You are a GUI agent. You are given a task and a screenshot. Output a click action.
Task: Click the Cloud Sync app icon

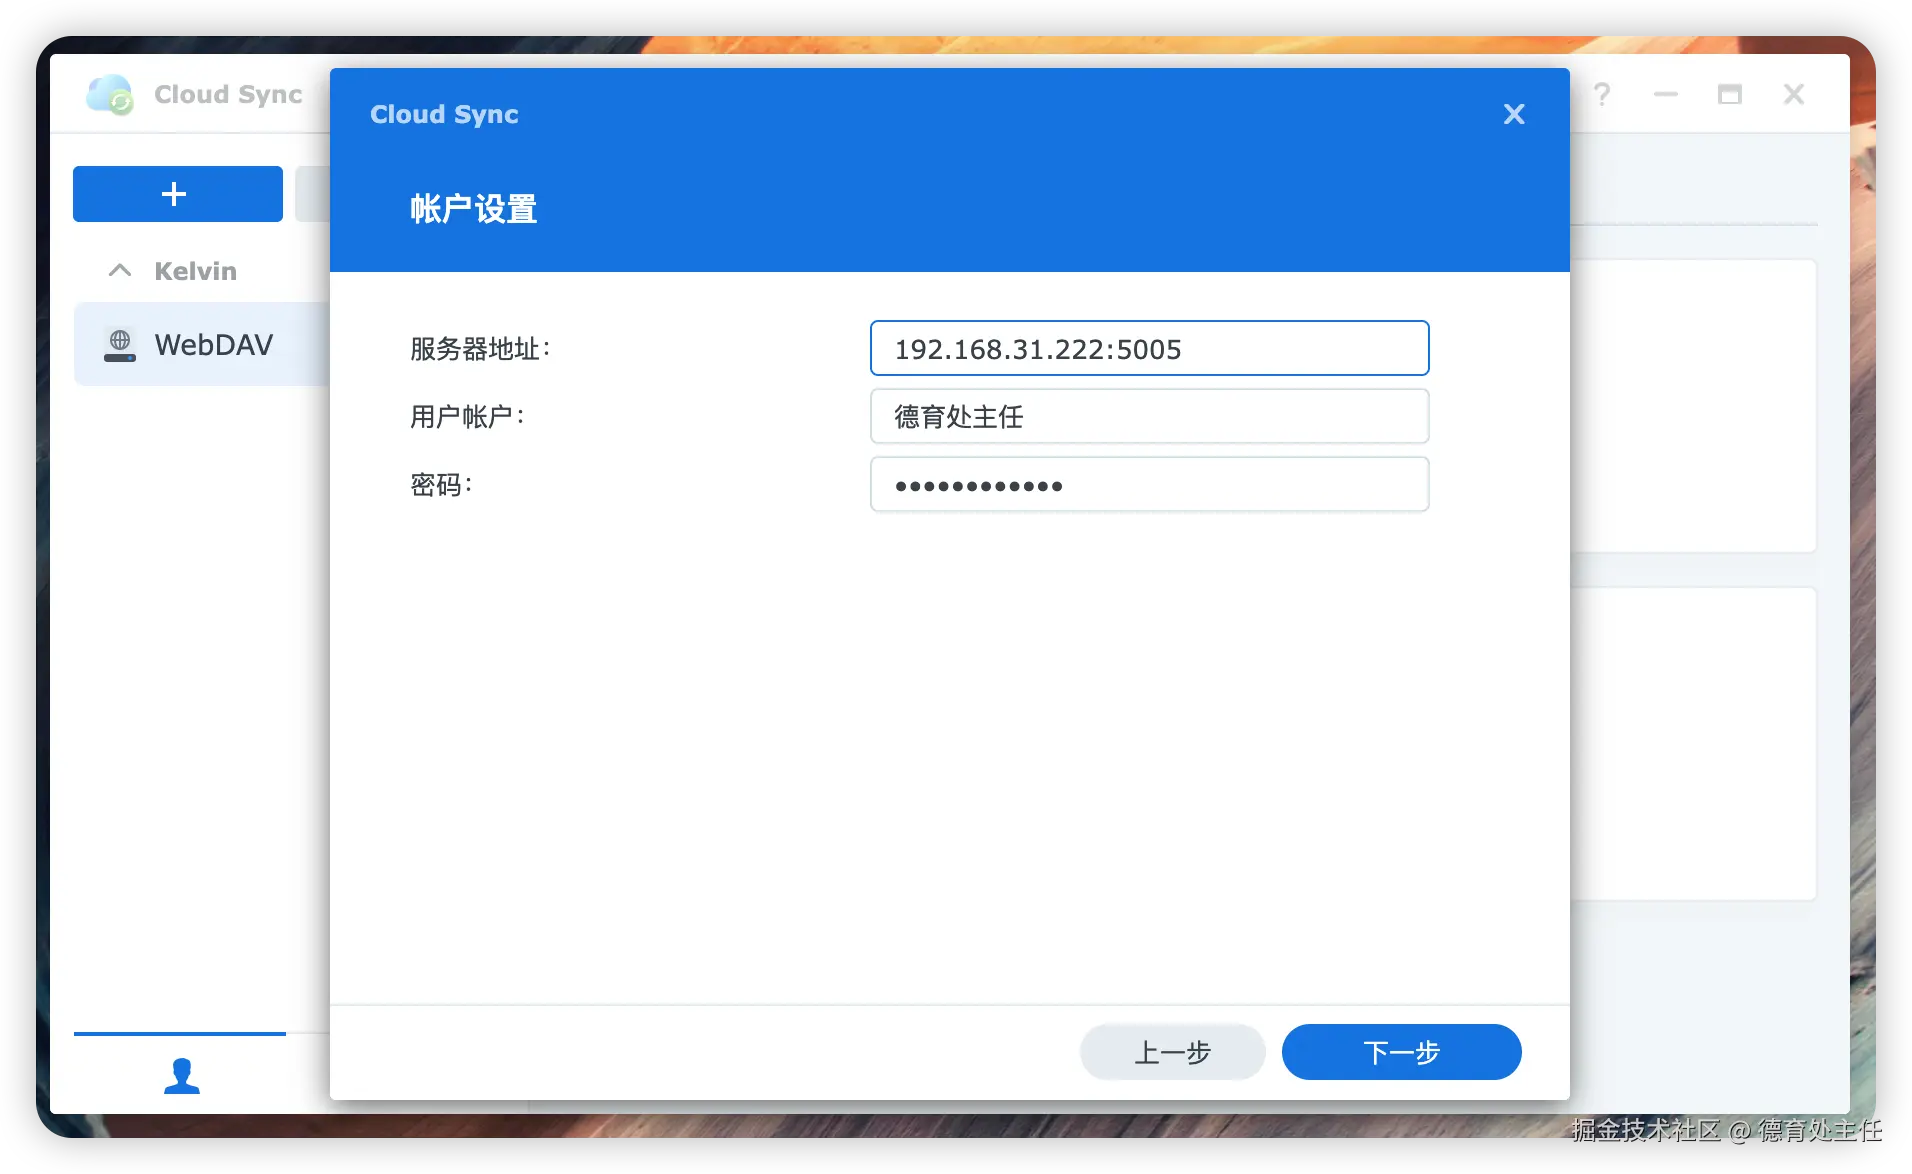(110, 95)
